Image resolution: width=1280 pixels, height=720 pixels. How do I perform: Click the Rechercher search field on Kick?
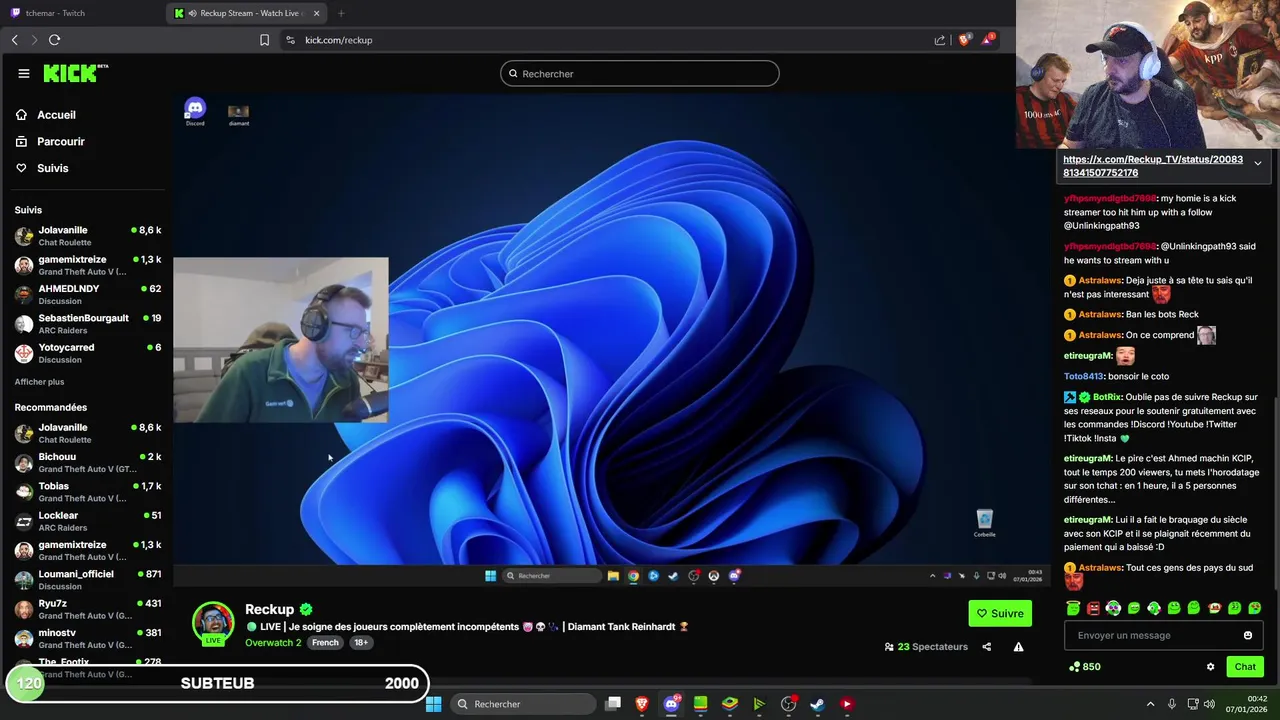[640, 73]
